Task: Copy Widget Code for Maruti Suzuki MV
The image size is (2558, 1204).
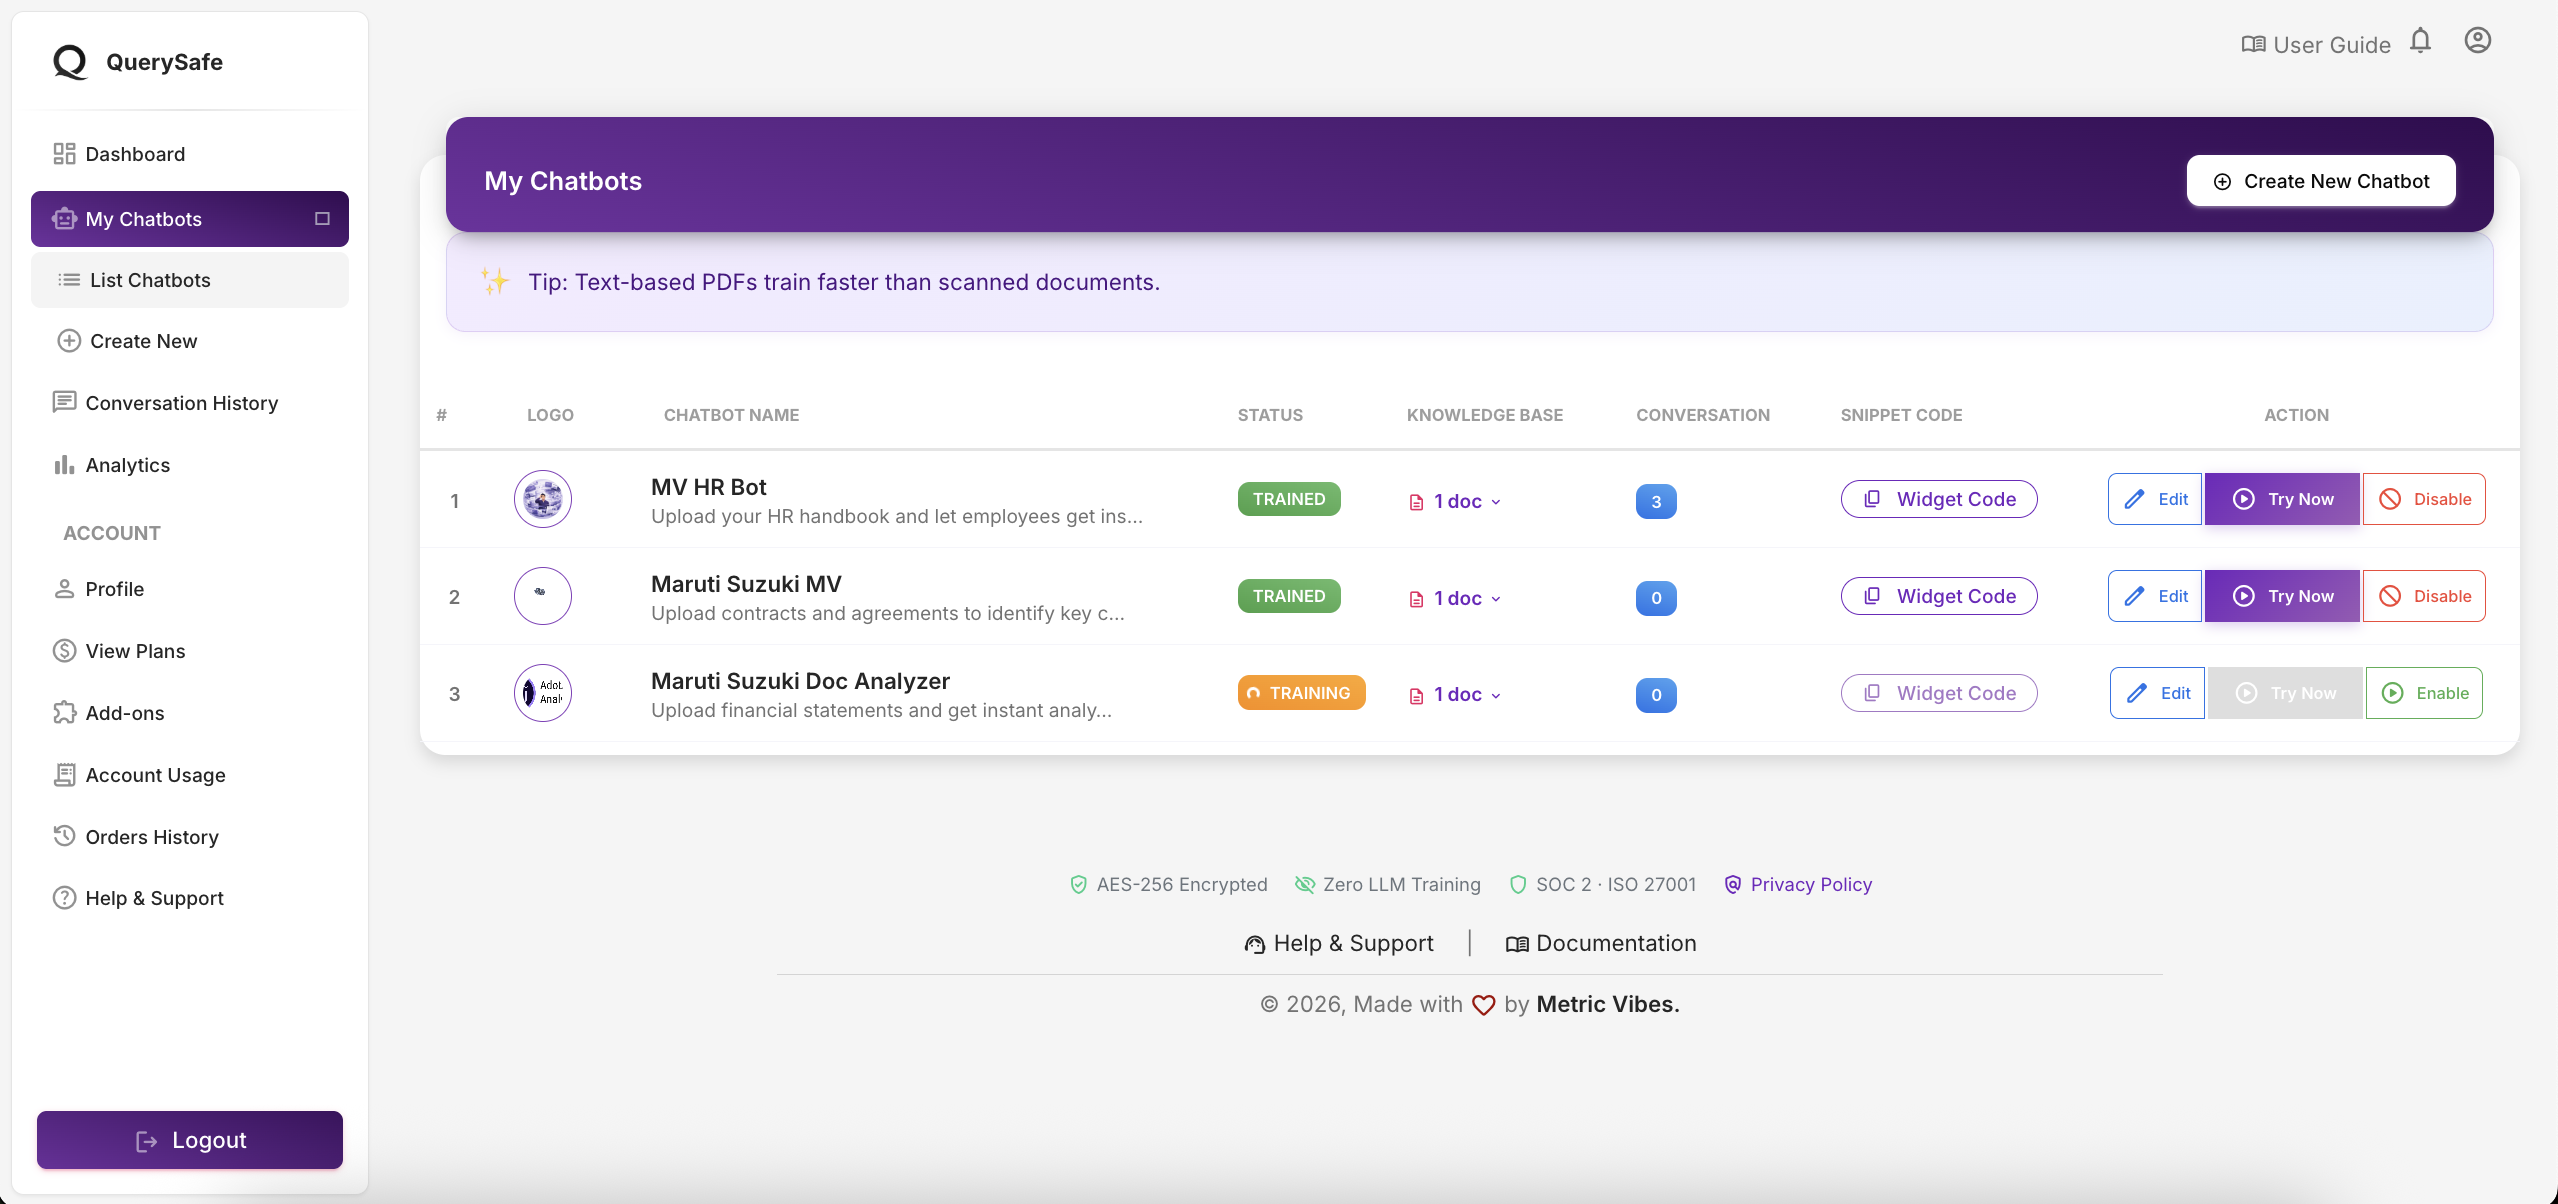Action: click(1937, 595)
